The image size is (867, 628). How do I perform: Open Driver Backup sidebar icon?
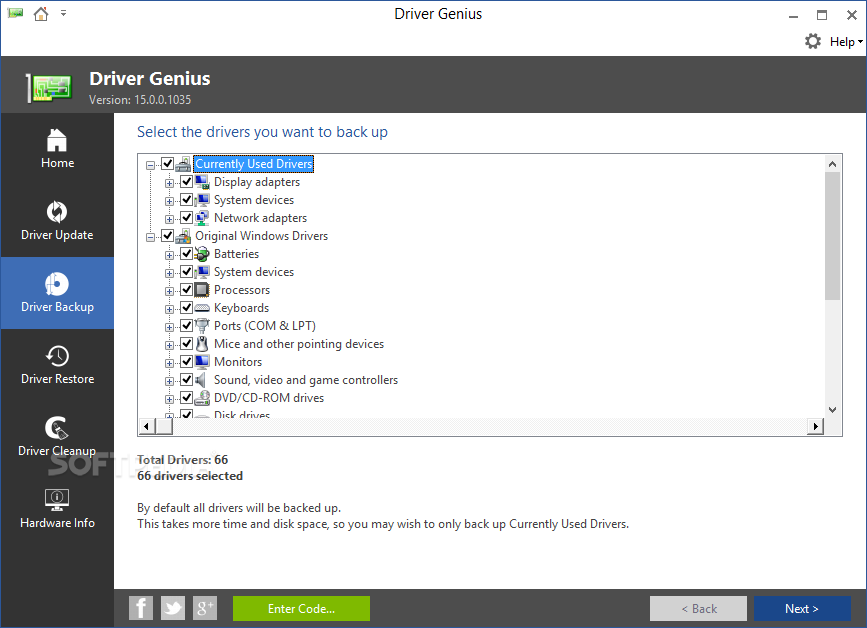pos(57,284)
